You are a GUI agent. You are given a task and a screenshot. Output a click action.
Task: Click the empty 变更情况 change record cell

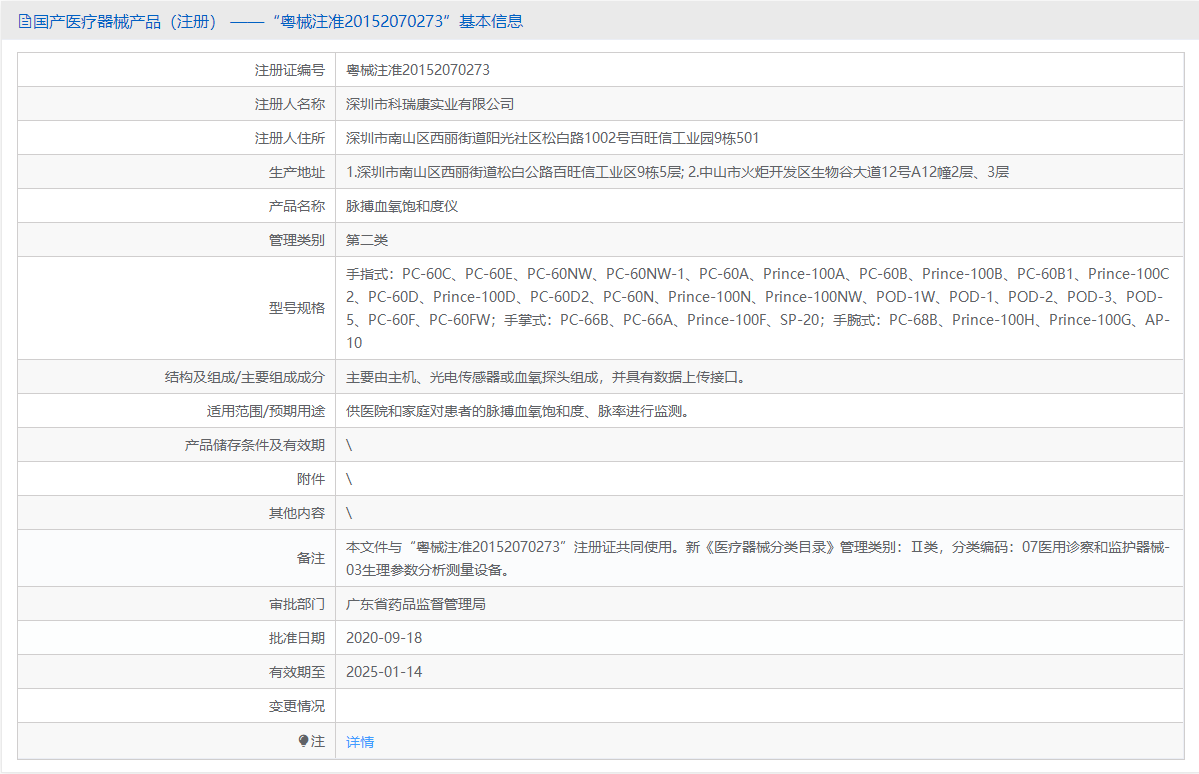[600, 705]
